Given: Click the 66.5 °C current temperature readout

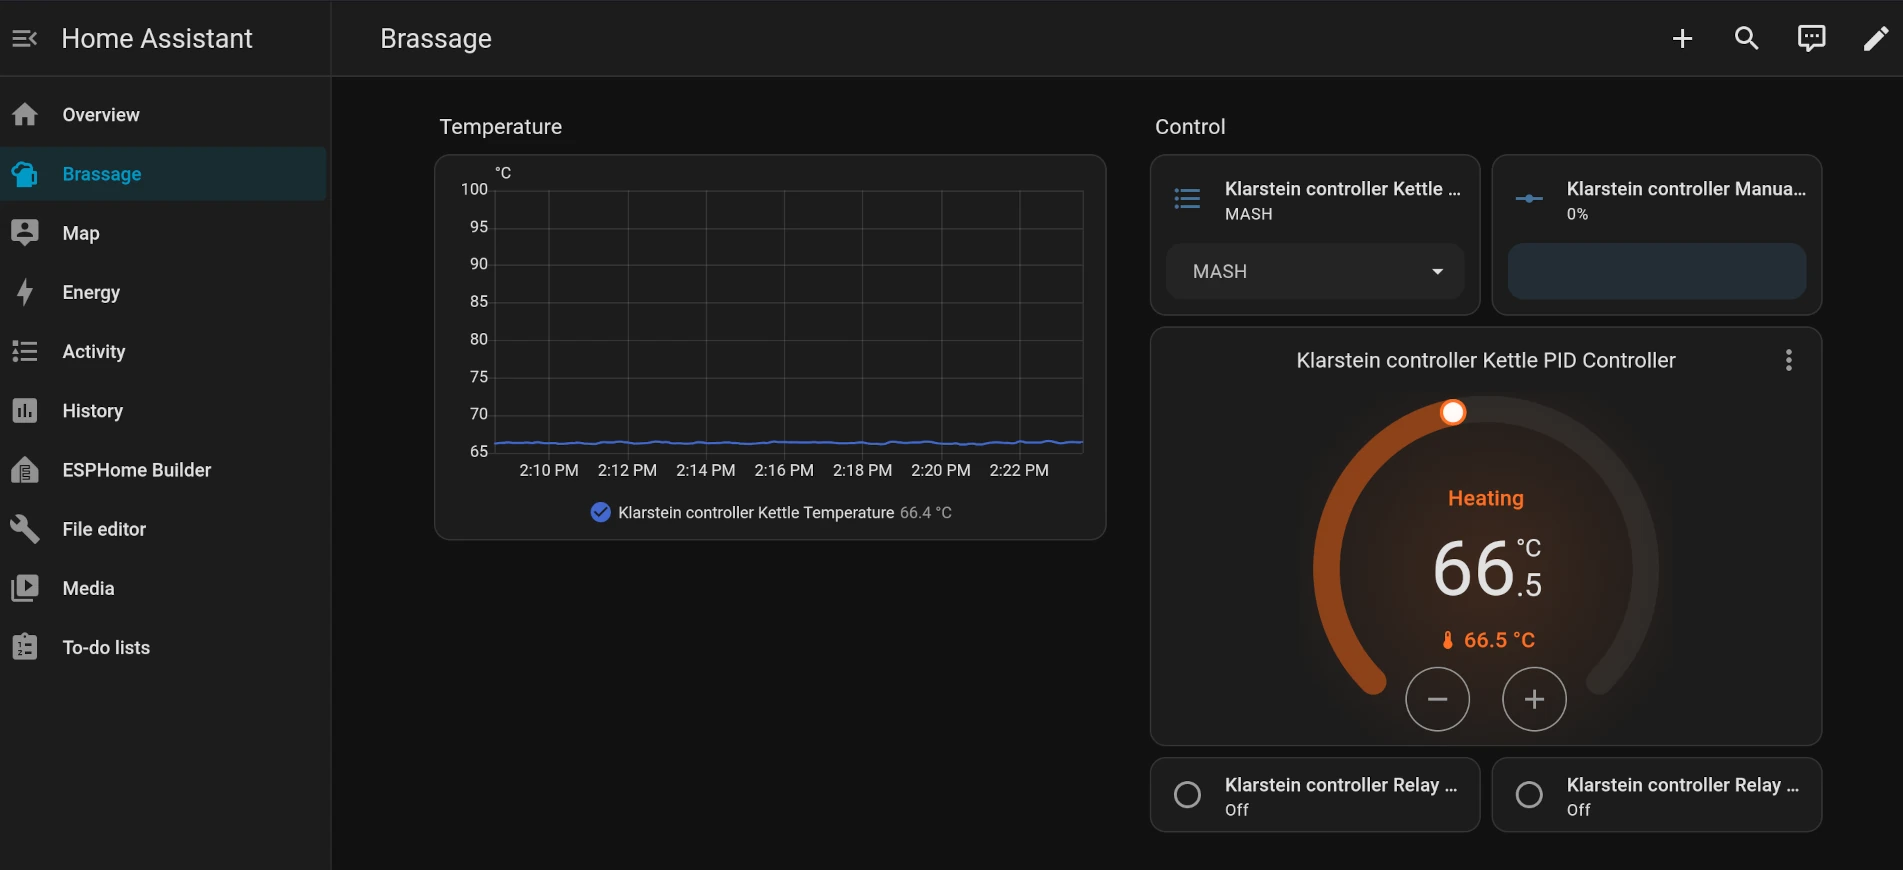Looking at the screenshot, I should pos(1488,640).
